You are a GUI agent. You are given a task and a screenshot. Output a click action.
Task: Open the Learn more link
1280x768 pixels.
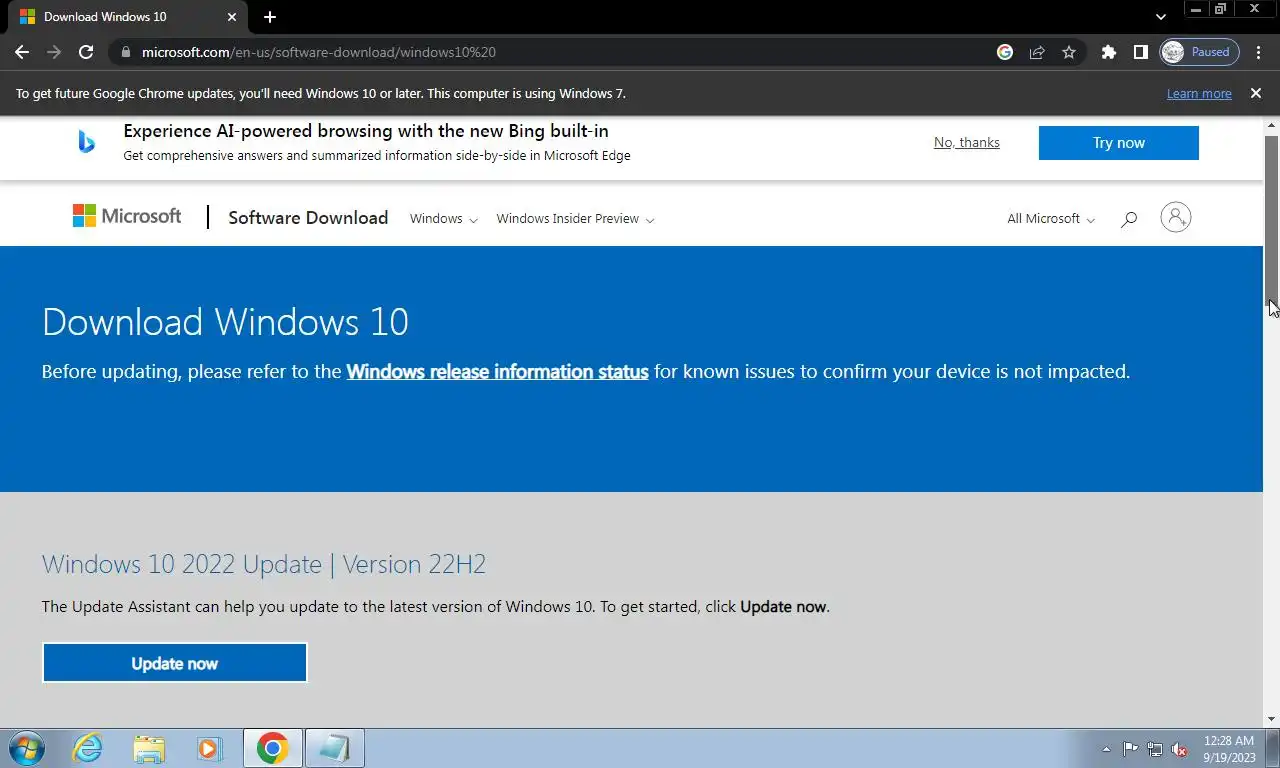coord(1199,93)
